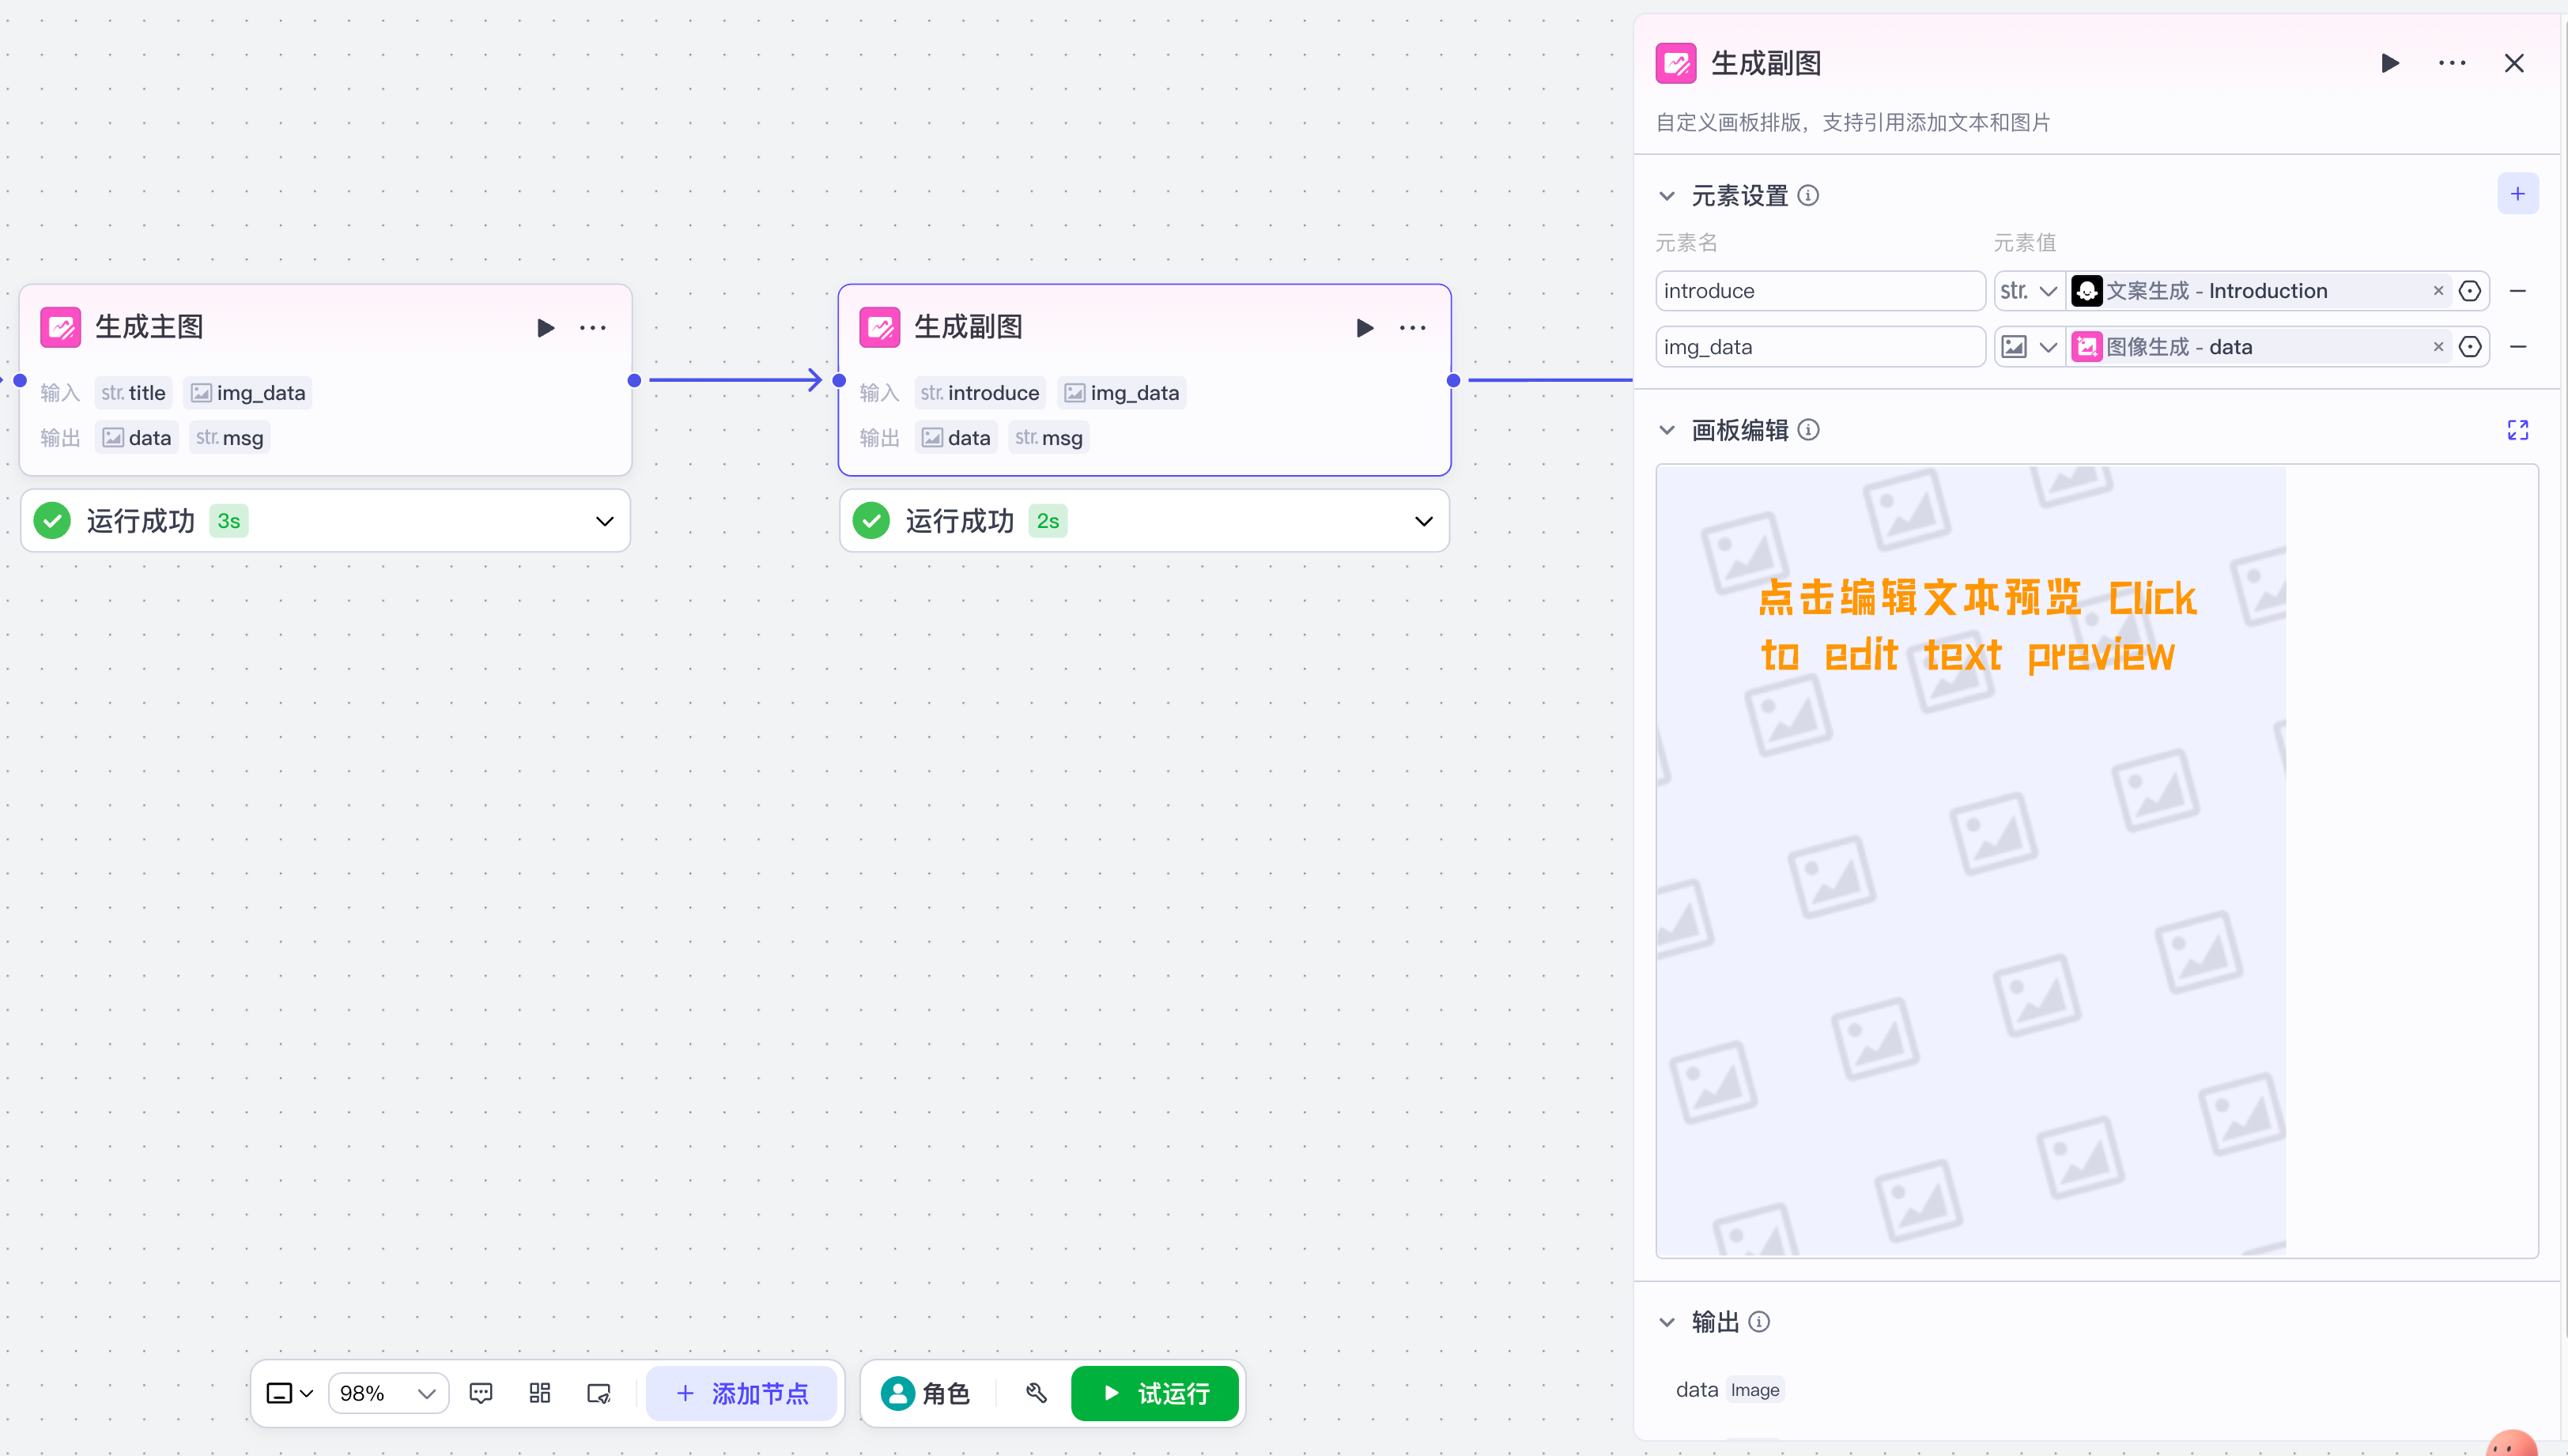Viewport: 2568px width, 1456px height.
Task: Open 生成主图 node more options menu
Action: pos(593,328)
